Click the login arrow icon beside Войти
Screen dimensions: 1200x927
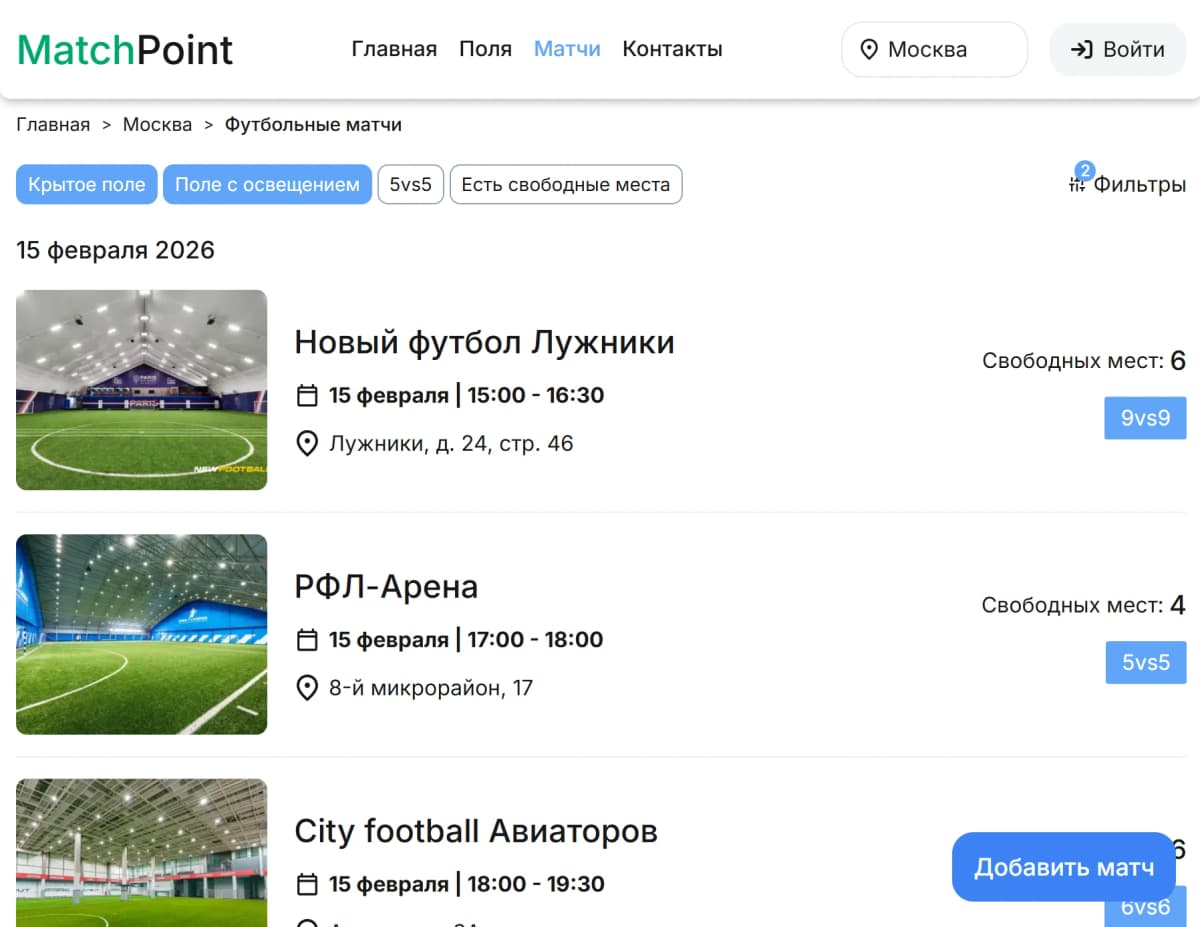pos(1083,48)
